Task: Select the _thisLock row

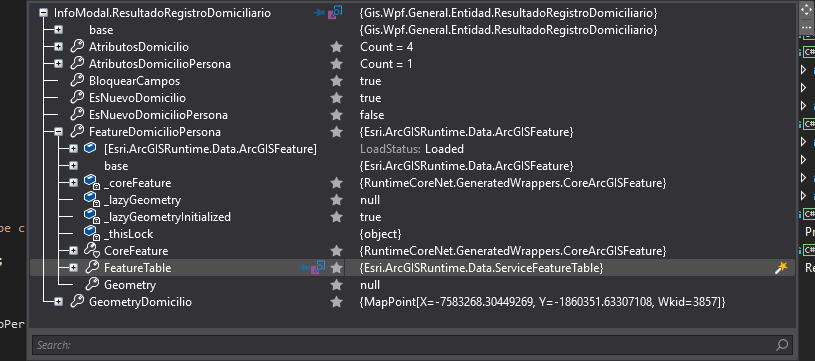Action: tap(412, 234)
